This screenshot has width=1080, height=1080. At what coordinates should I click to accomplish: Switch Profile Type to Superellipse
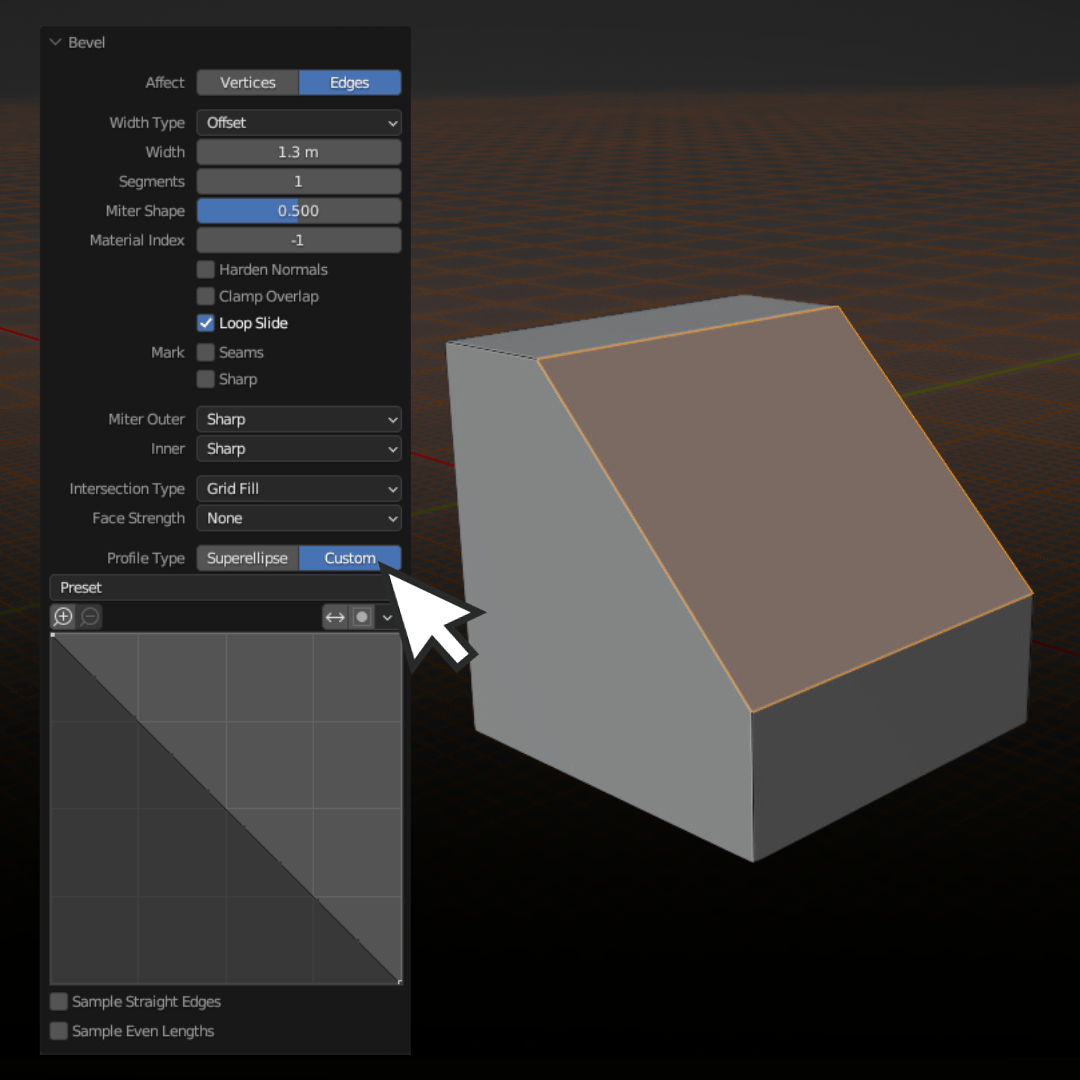(248, 558)
